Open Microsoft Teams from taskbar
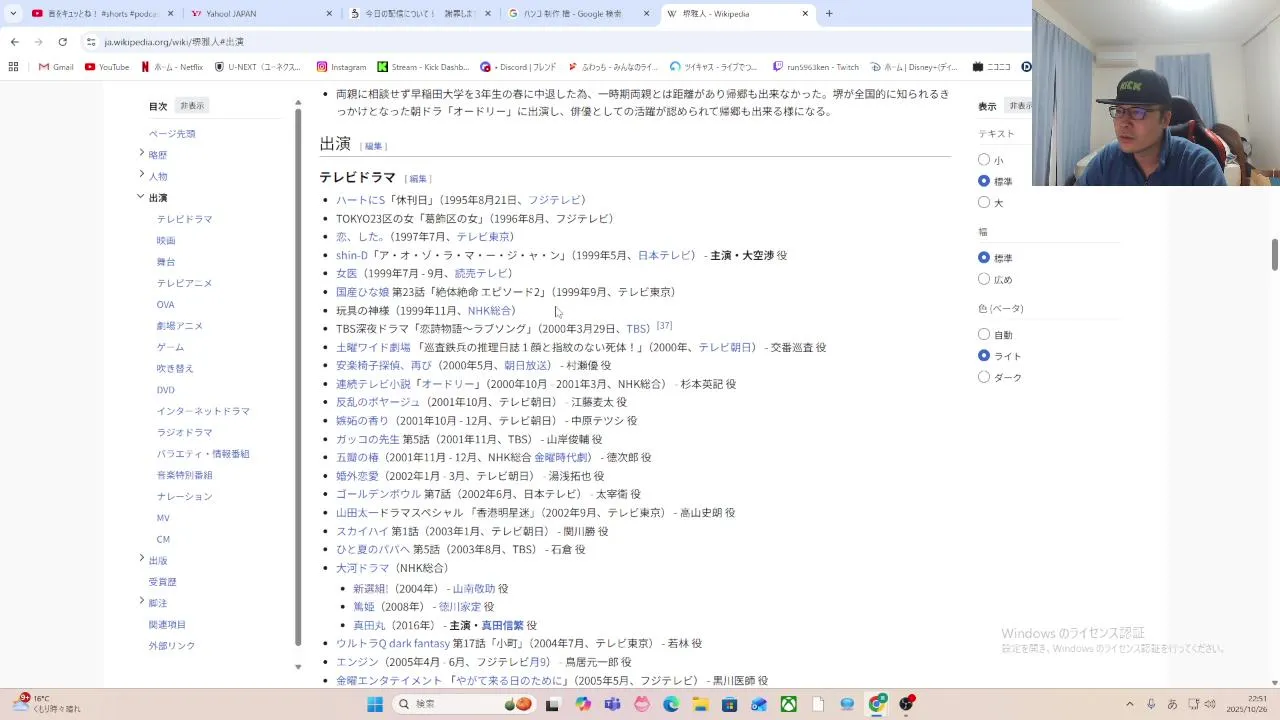Screen dimensions: 1280x720 [x=612, y=704]
